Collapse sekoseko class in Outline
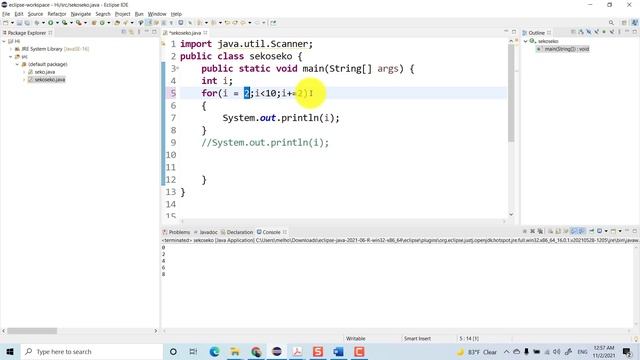This screenshot has height=360, width=640. (x=526, y=41)
